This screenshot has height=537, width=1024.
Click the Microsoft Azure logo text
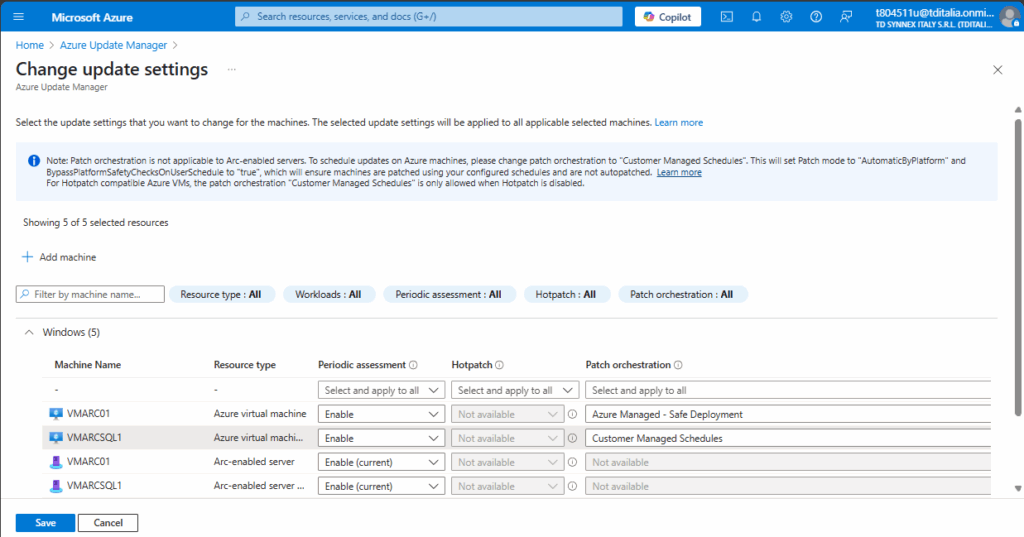point(92,17)
